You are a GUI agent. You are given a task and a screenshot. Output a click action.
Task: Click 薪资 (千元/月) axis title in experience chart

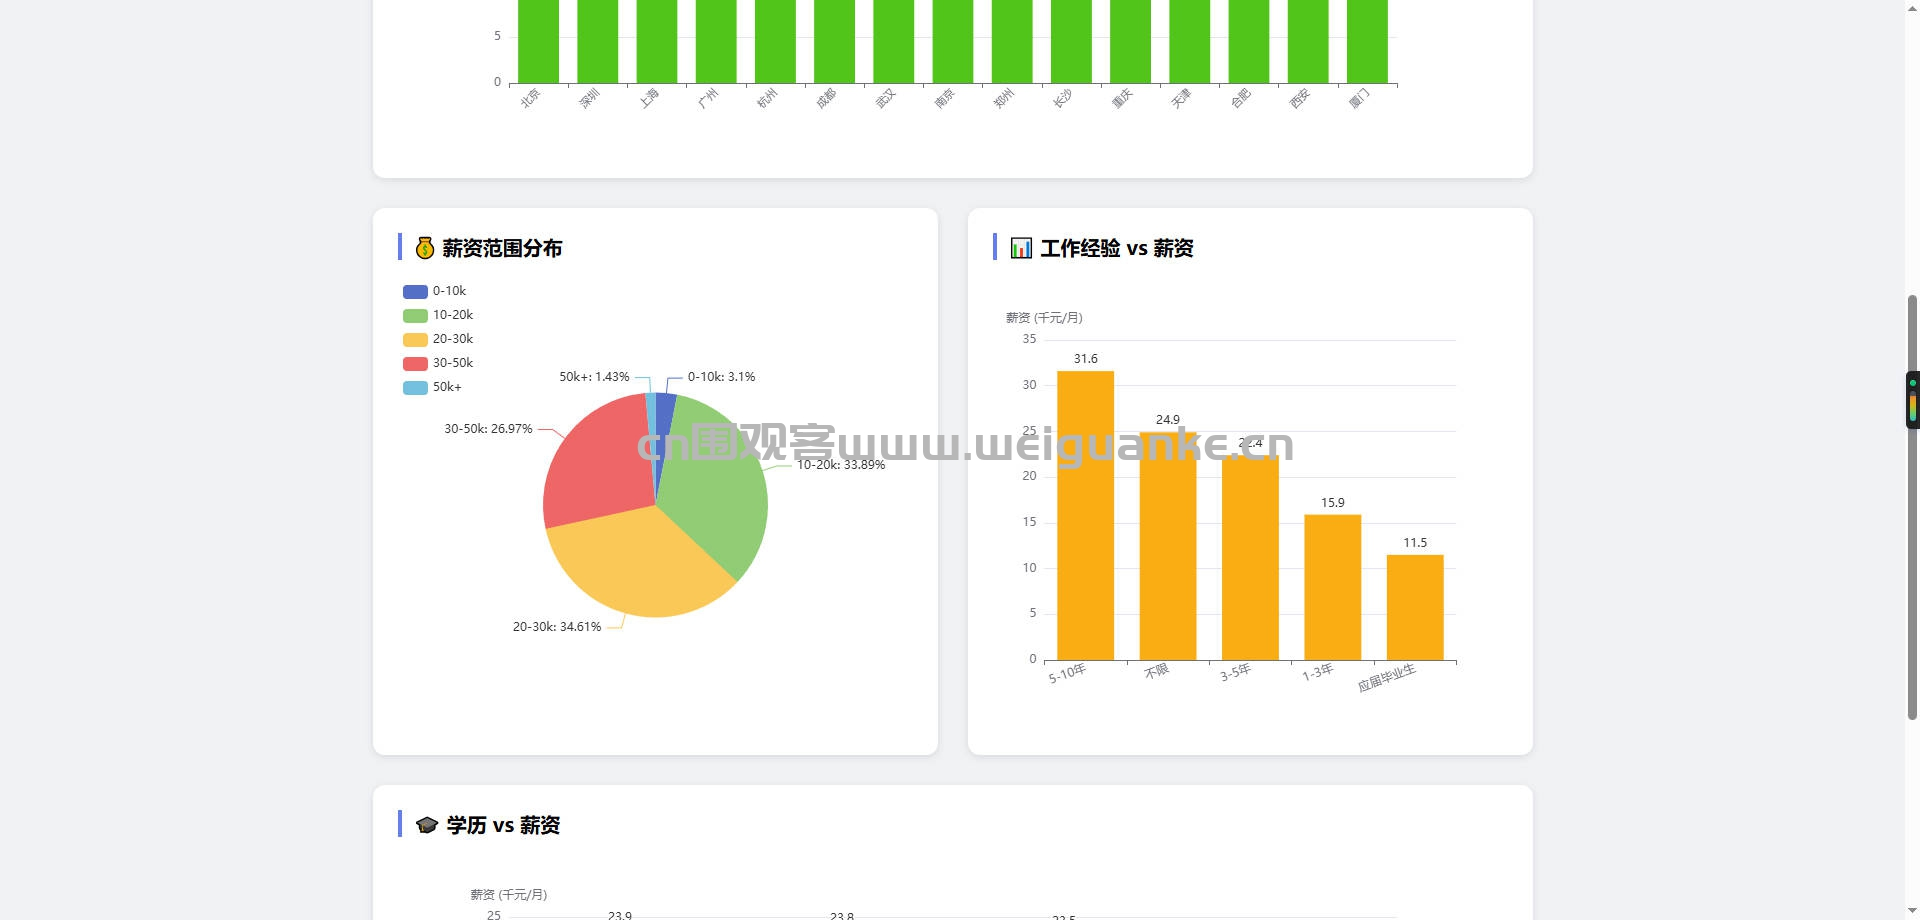coord(1044,318)
